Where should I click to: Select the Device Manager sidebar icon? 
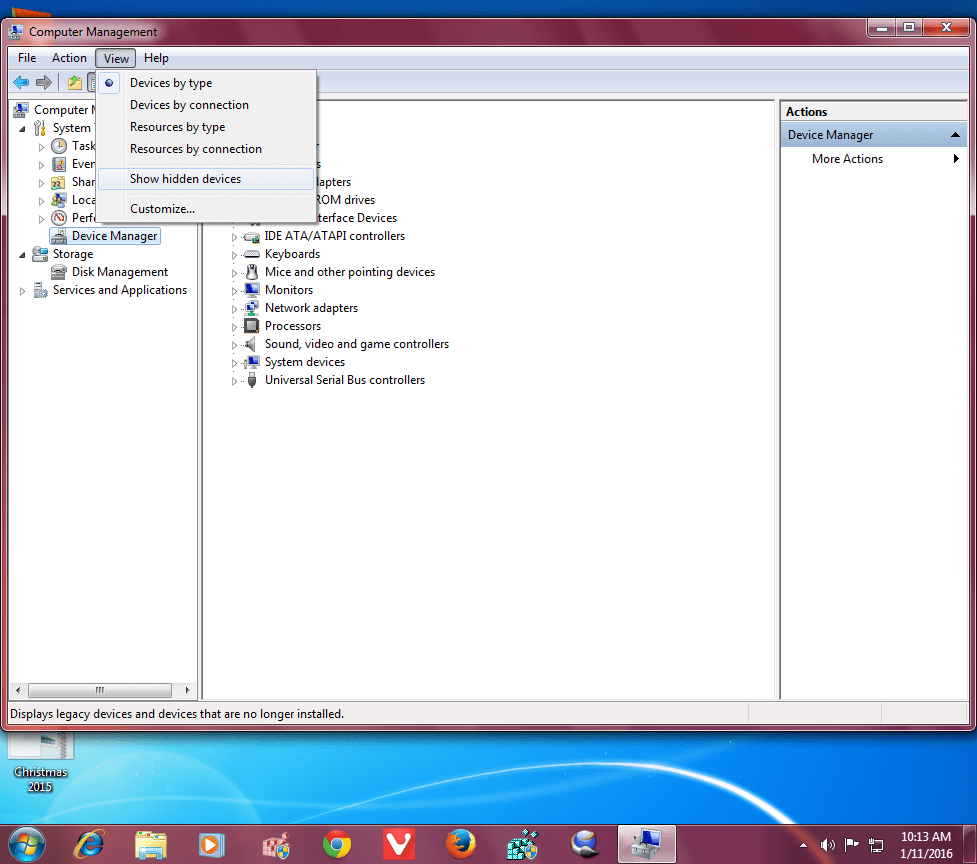tap(59, 235)
